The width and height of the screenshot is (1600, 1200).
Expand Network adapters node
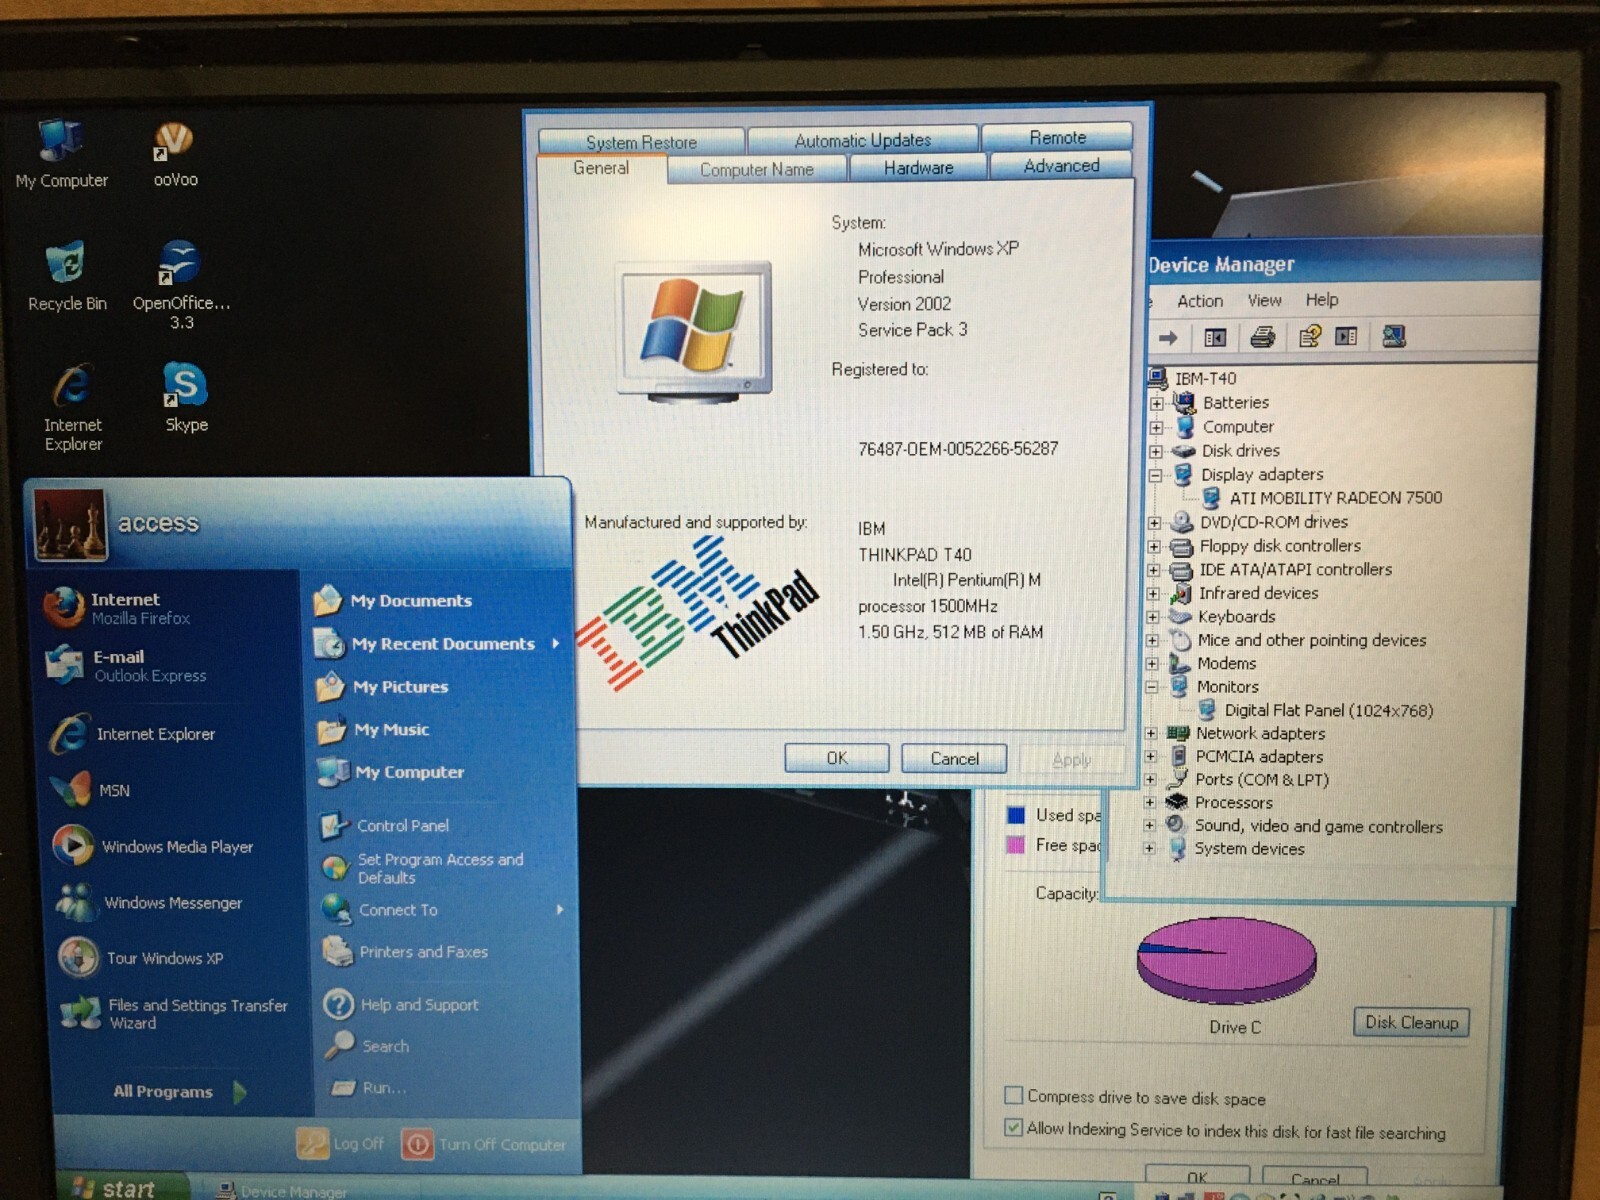[1150, 733]
